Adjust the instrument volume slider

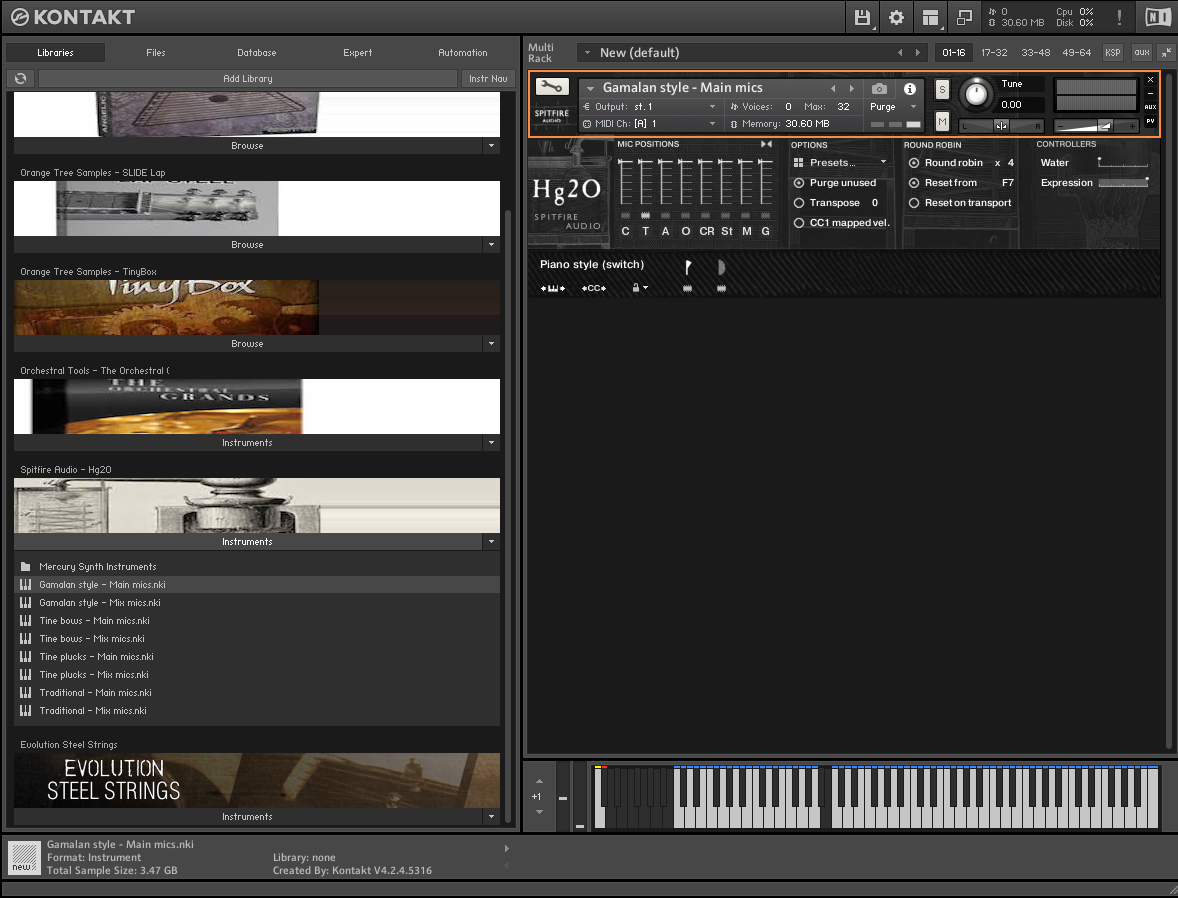pos(1098,125)
